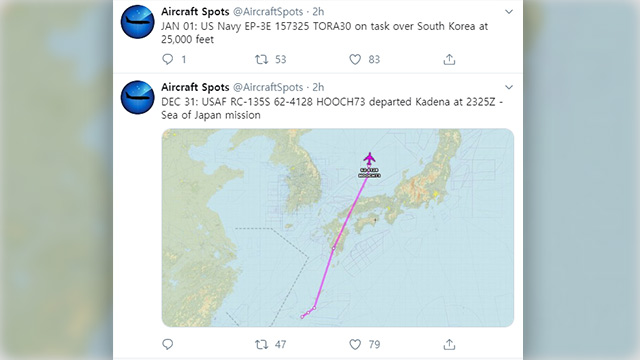The width and height of the screenshot is (640, 360).
Task: Open the flight track map image
Action: point(338,228)
